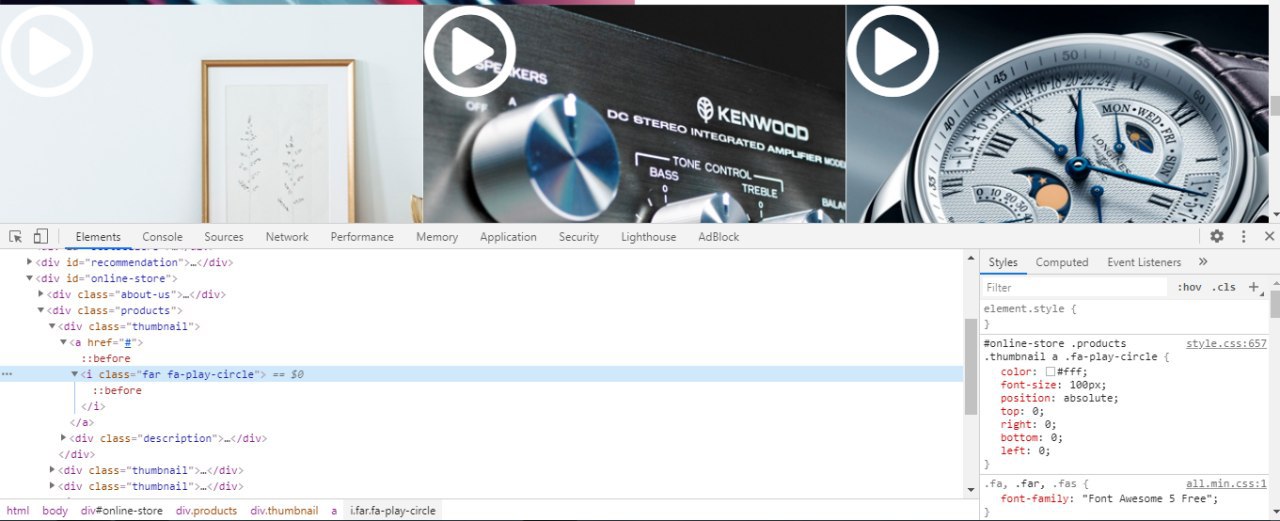Image resolution: width=1280 pixels, height=521 pixels.
Task: Open the Event Listeners sidebar tab
Action: point(1144,262)
